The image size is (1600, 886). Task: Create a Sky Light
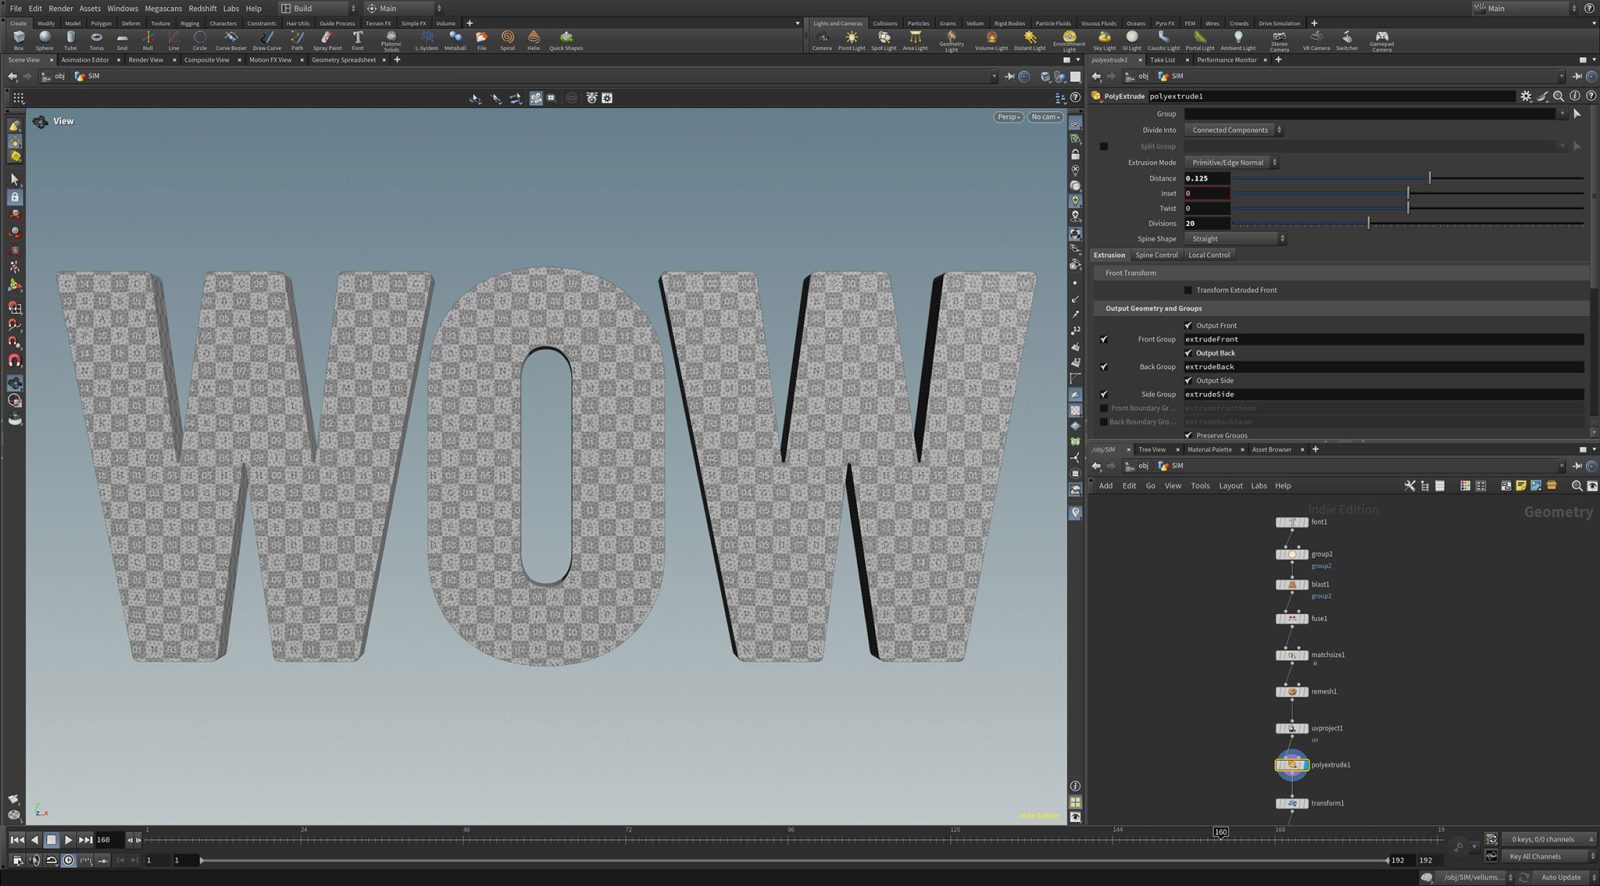click(1104, 40)
